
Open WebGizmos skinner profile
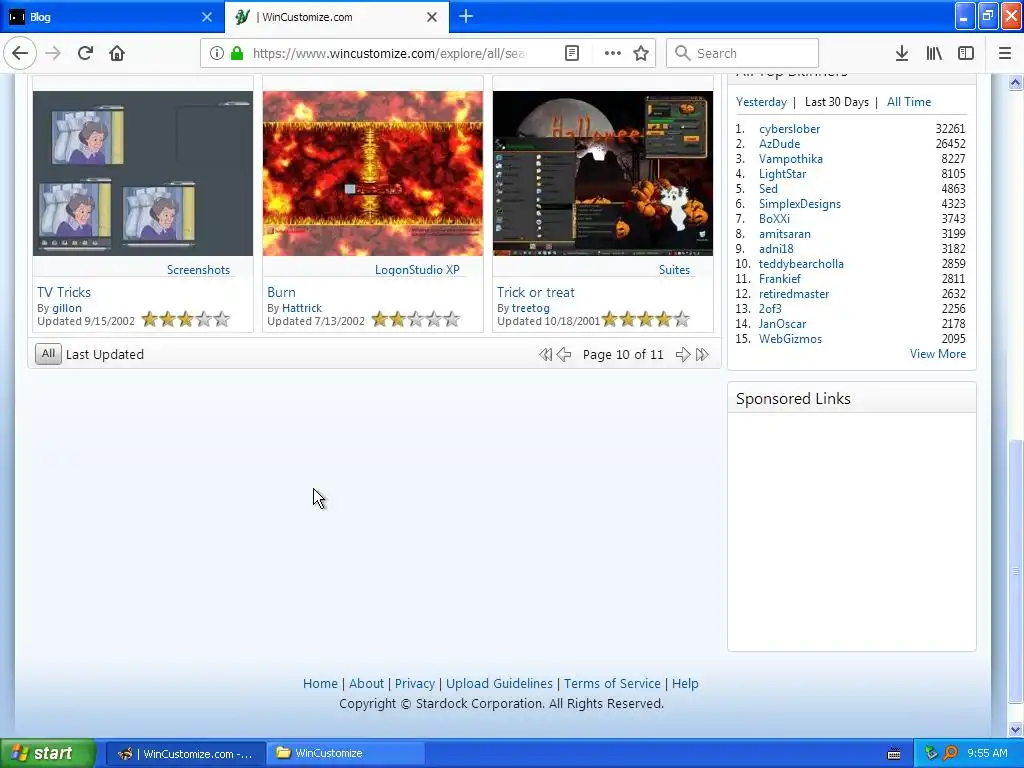[790, 339]
